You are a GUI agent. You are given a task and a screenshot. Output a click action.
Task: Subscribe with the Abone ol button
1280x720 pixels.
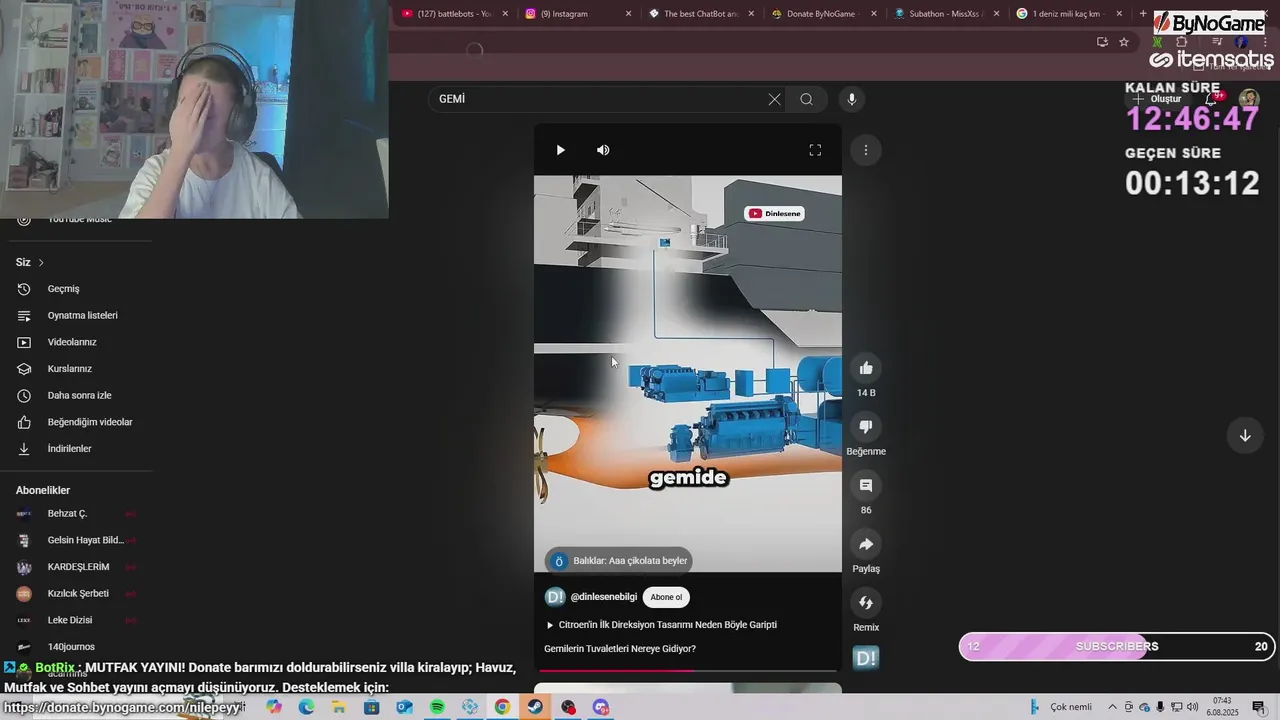click(x=666, y=597)
